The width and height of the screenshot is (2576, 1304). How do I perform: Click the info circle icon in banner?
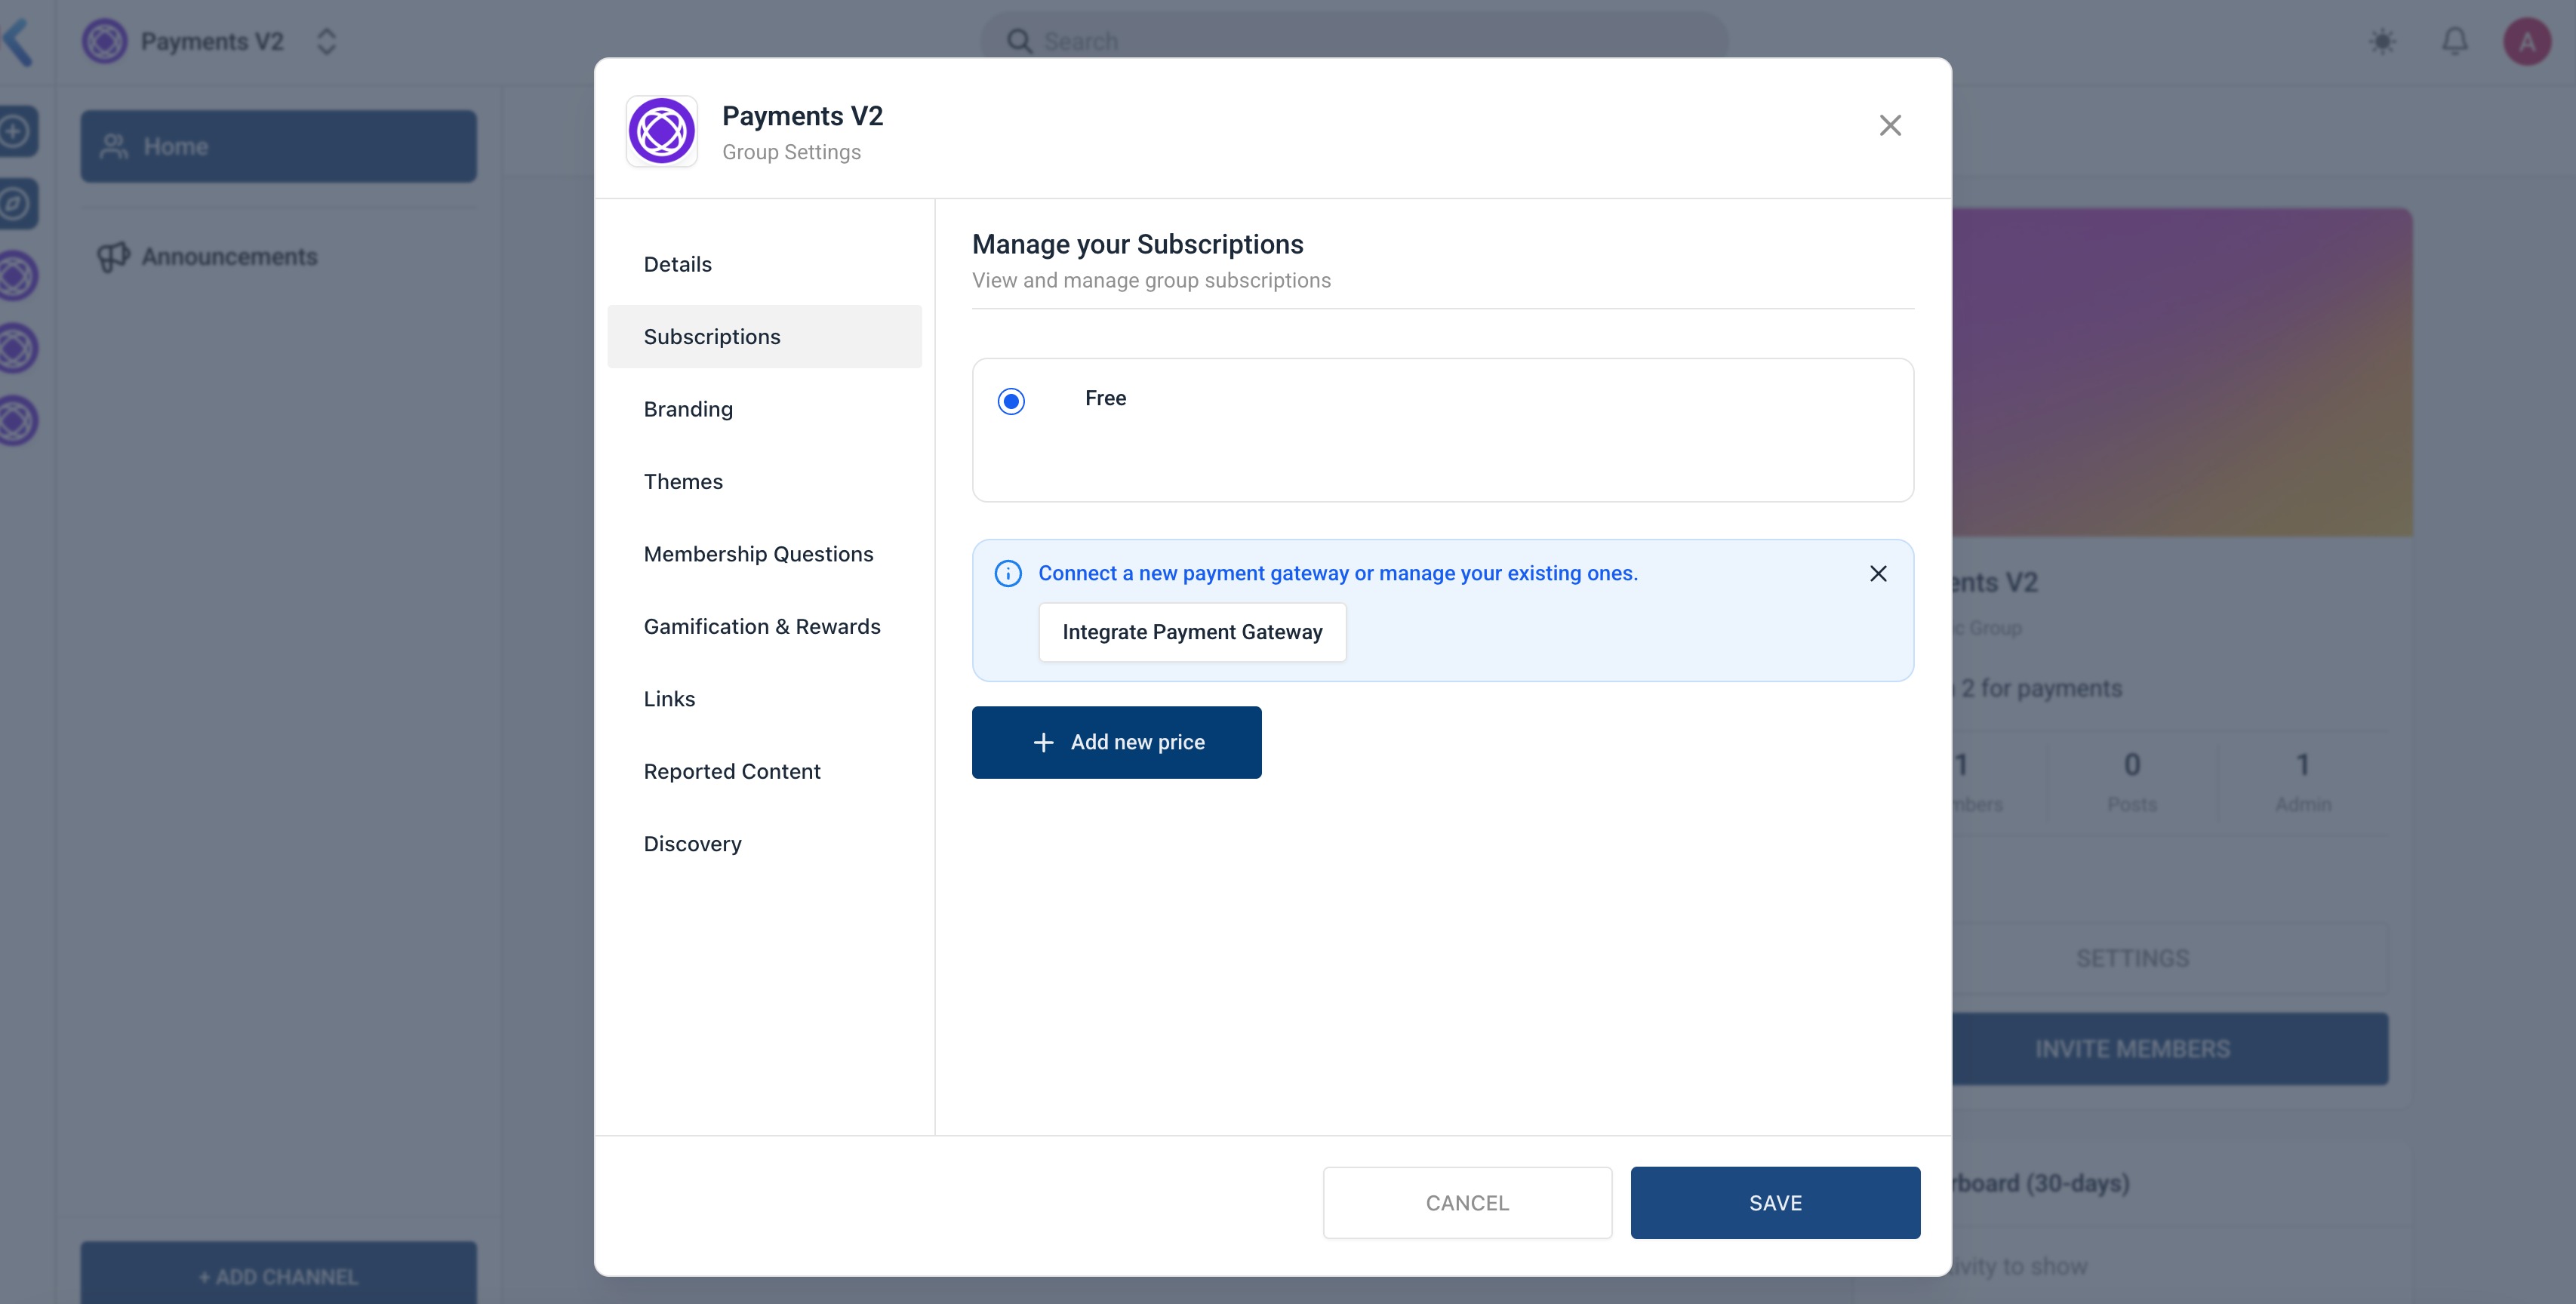[1008, 573]
